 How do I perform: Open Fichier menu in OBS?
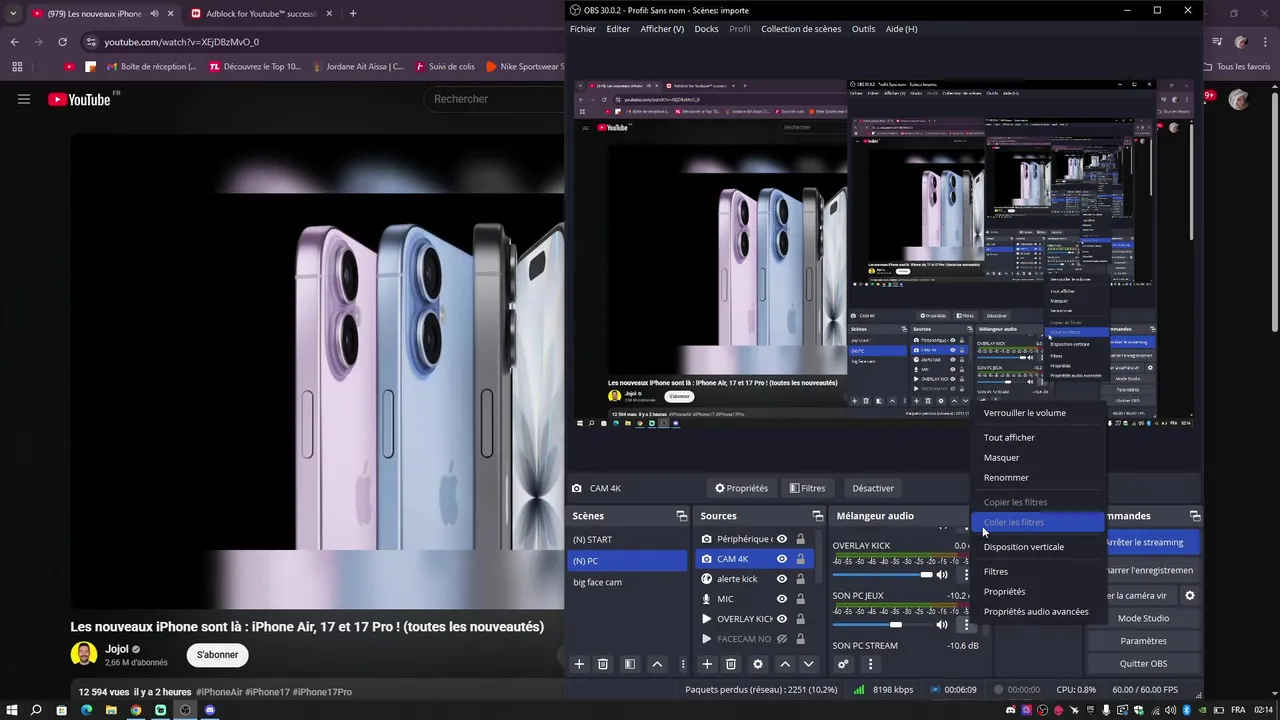coord(583,29)
